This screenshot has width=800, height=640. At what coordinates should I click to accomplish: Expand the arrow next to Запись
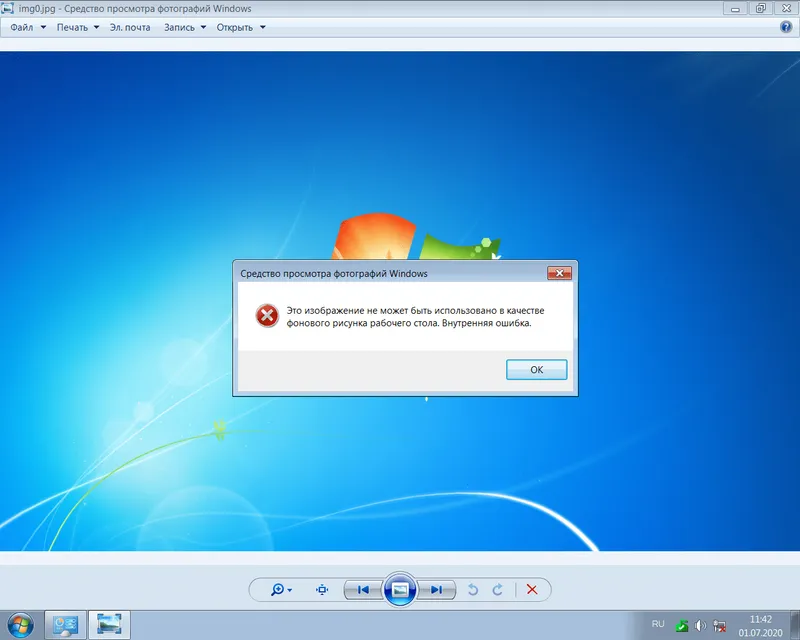tap(204, 28)
